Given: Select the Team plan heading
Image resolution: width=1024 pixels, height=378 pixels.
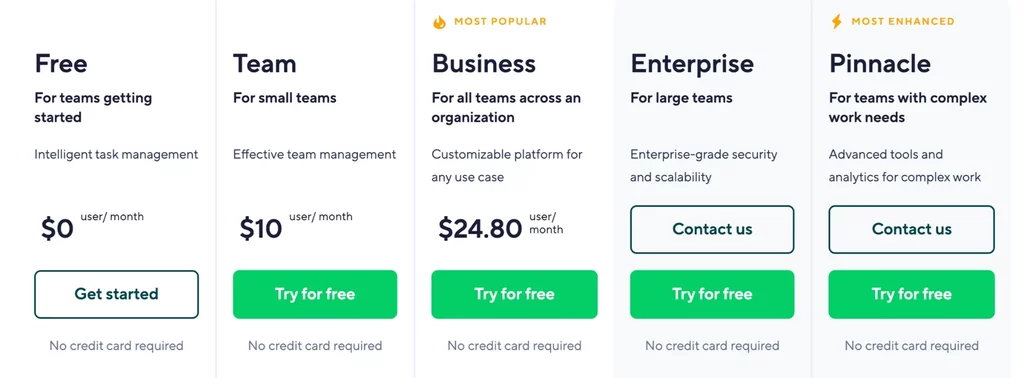Looking at the screenshot, I should 264,64.
